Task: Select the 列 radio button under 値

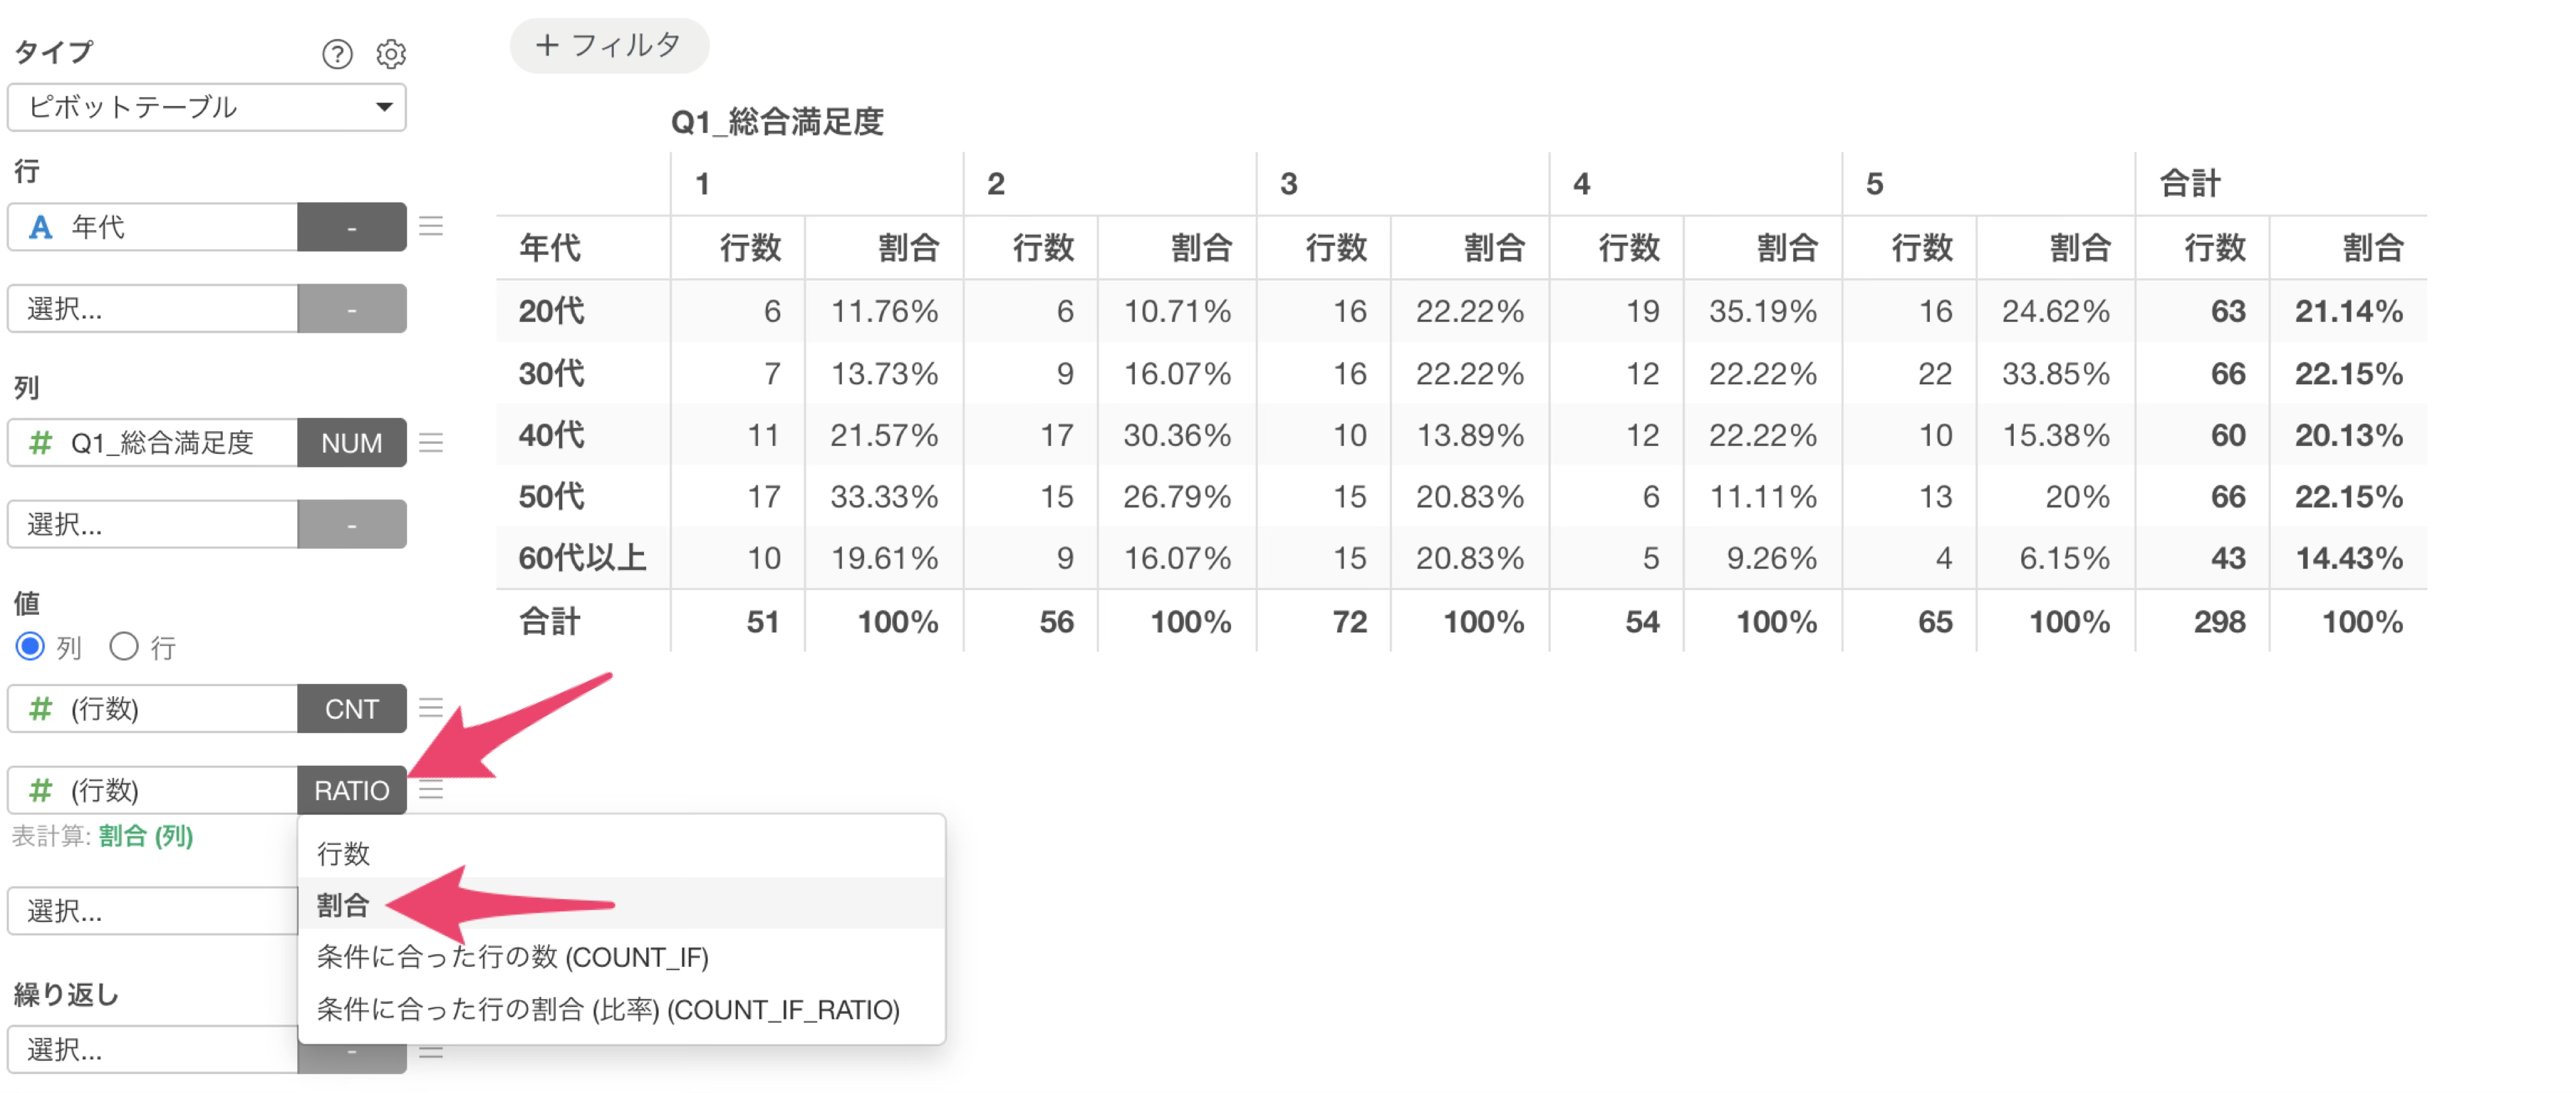Action: pyautogui.click(x=30, y=647)
